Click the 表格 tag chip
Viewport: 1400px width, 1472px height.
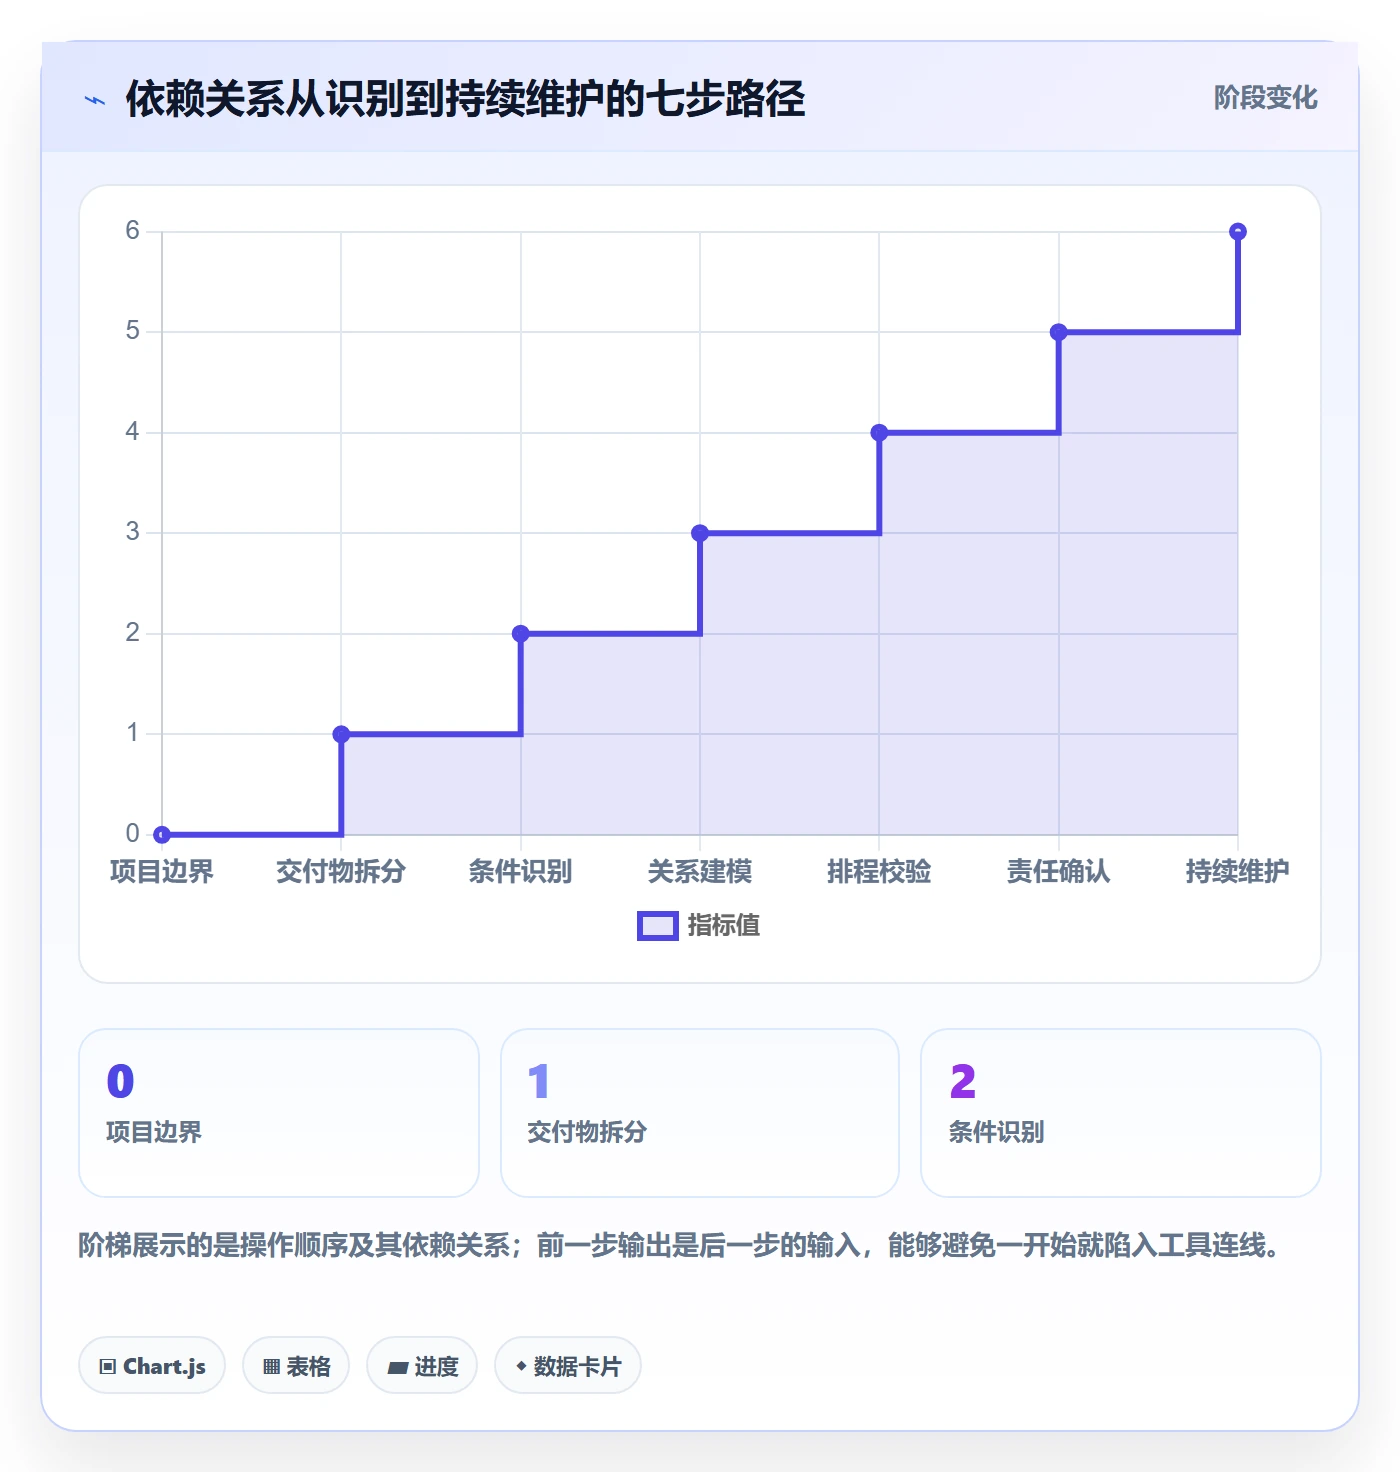(x=296, y=1365)
